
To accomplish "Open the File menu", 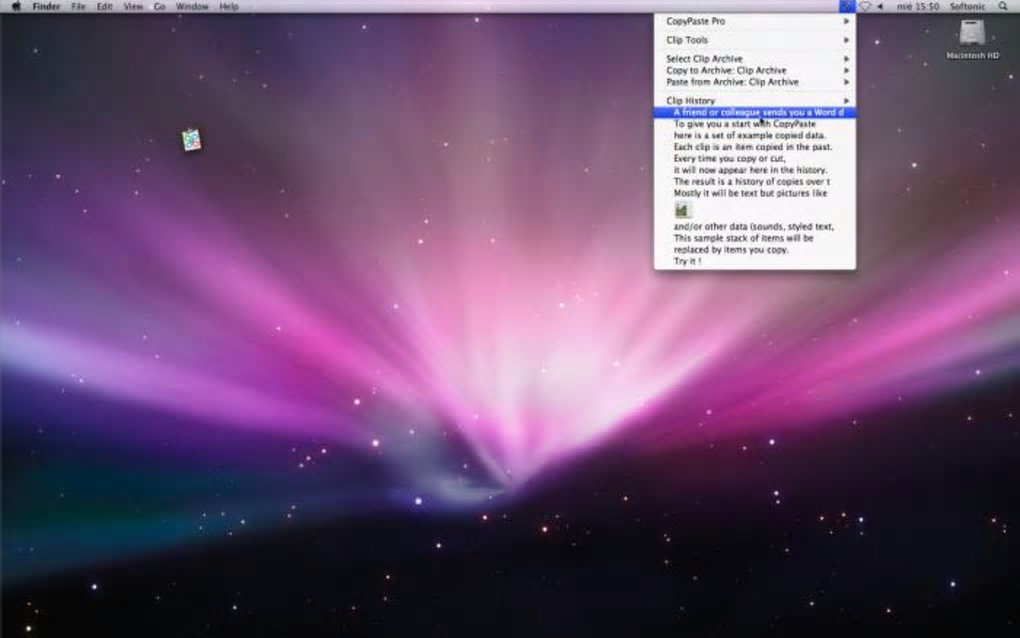I will pos(79,7).
